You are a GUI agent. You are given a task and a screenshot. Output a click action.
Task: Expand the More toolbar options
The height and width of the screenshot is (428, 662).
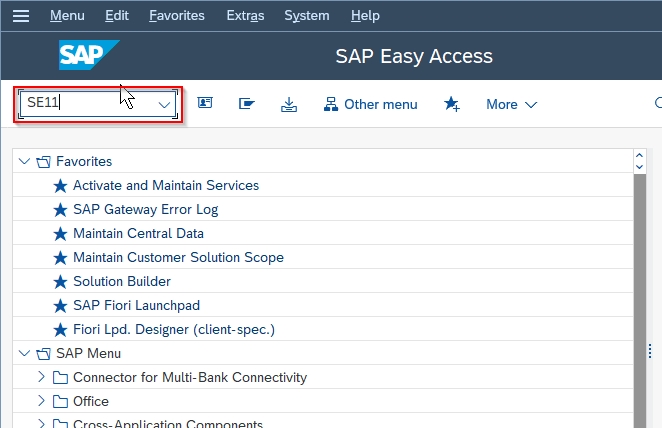(511, 104)
